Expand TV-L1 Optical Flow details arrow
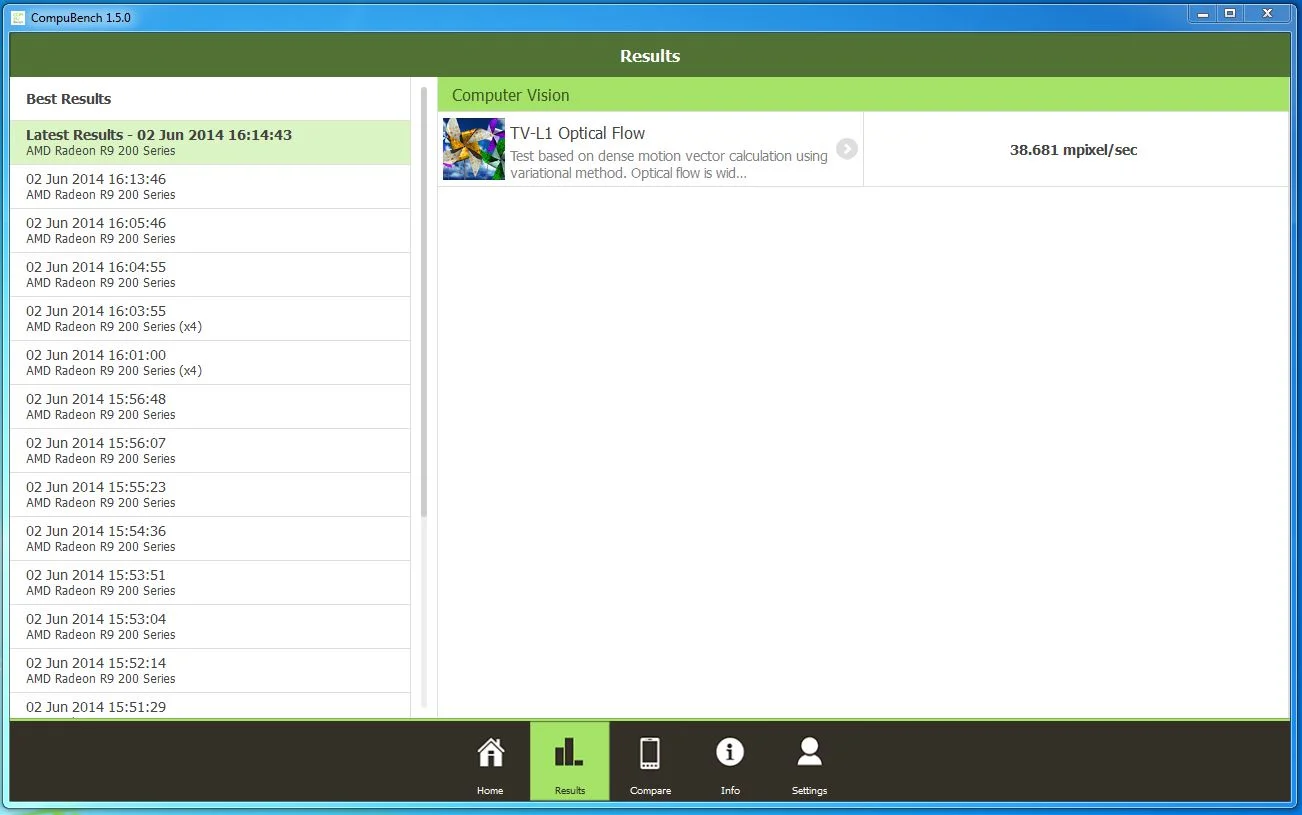Viewport: 1302px width, 815px height. 847,149
